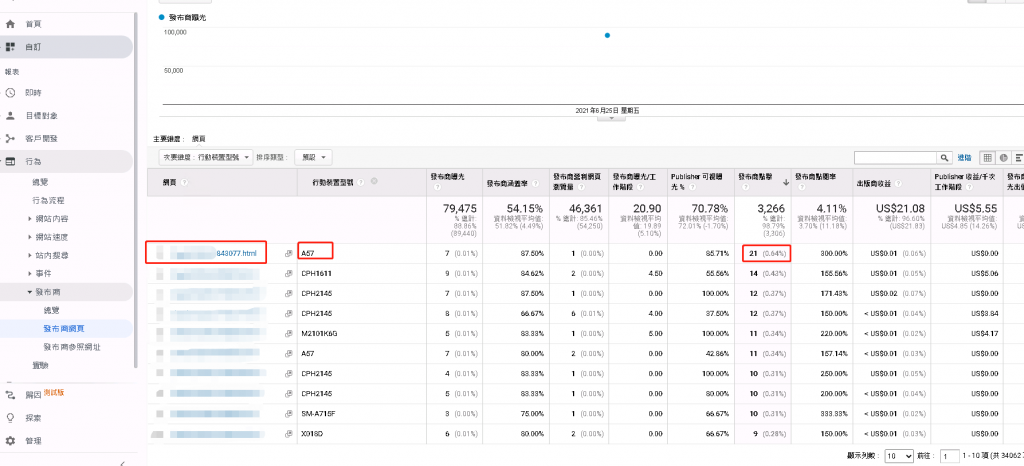The image size is (1024, 466).
Task: Click the blue data point on chart
Action: click(x=607, y=35)
